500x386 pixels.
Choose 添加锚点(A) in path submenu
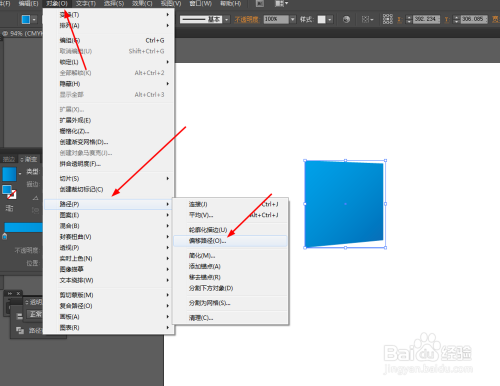pyautogui.click(x=230, y=266)
